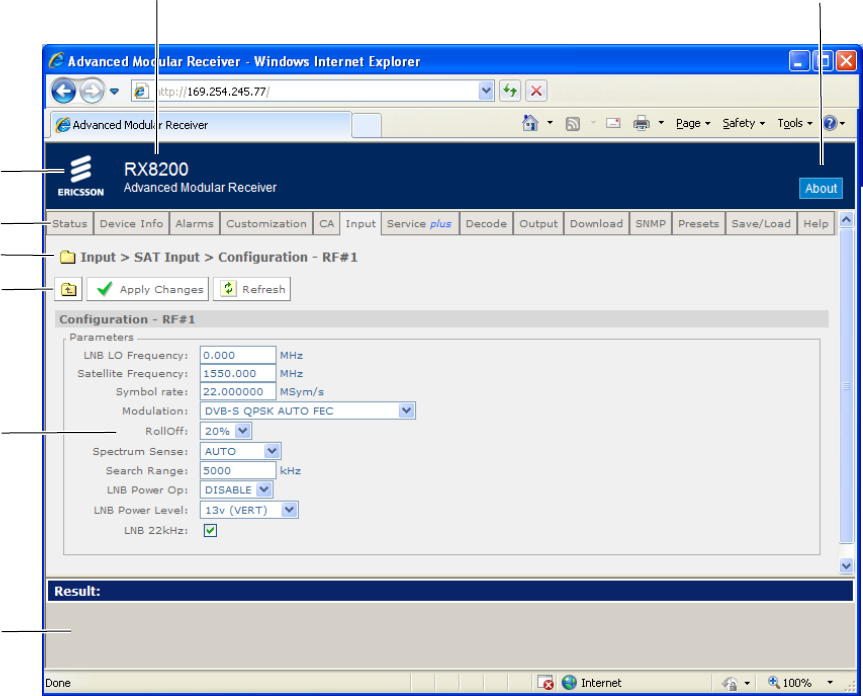863x696 pixels.
Task: Switch to the Device Info tab
Action: [x=131, y=223]
